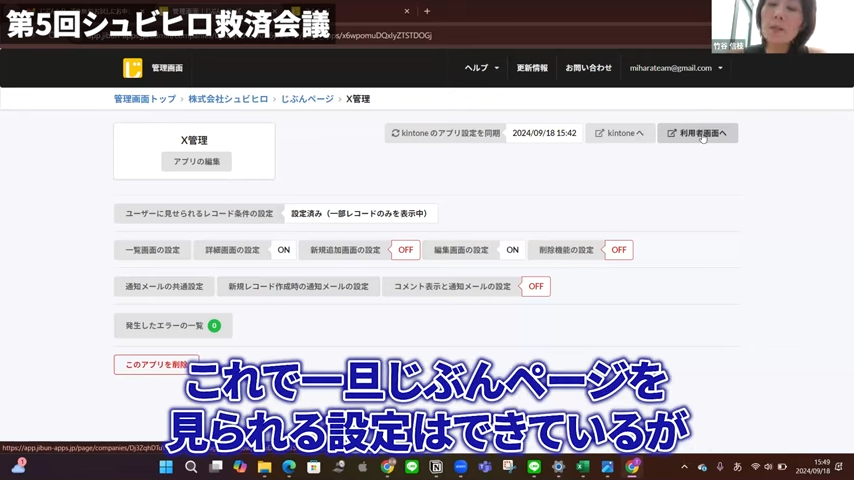854x480 pixels.
Task: Open Microsoft Teams from the taskbar
Action: pyautogui.click(x=485, y=467)
